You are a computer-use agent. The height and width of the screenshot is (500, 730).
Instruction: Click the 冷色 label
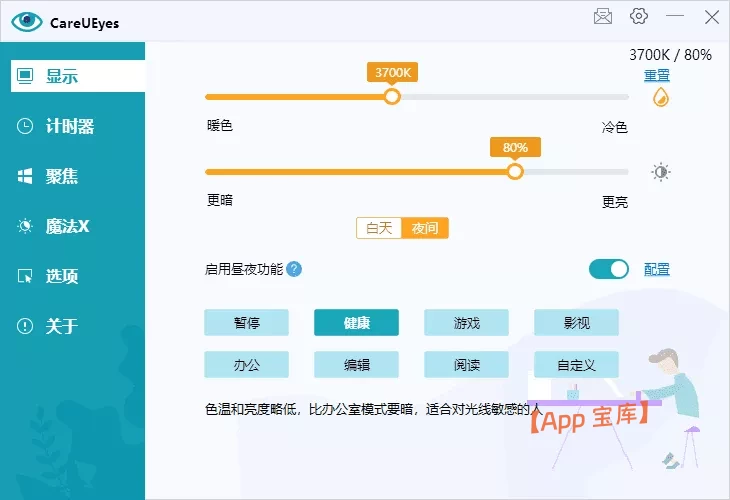coord(615,127)
